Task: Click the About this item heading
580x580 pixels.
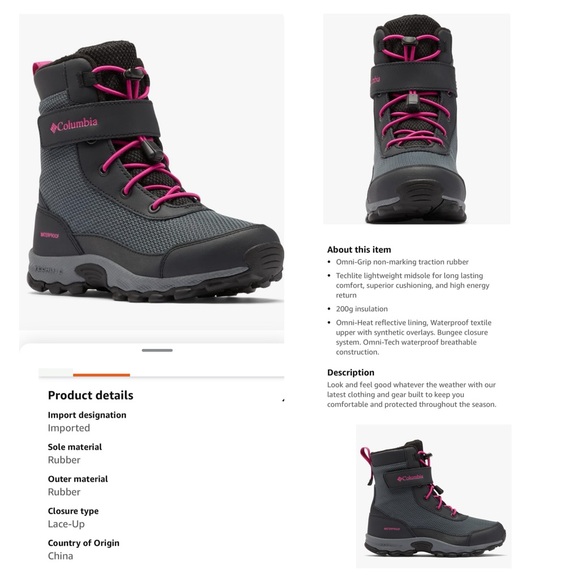Action: tap(359, 250)
